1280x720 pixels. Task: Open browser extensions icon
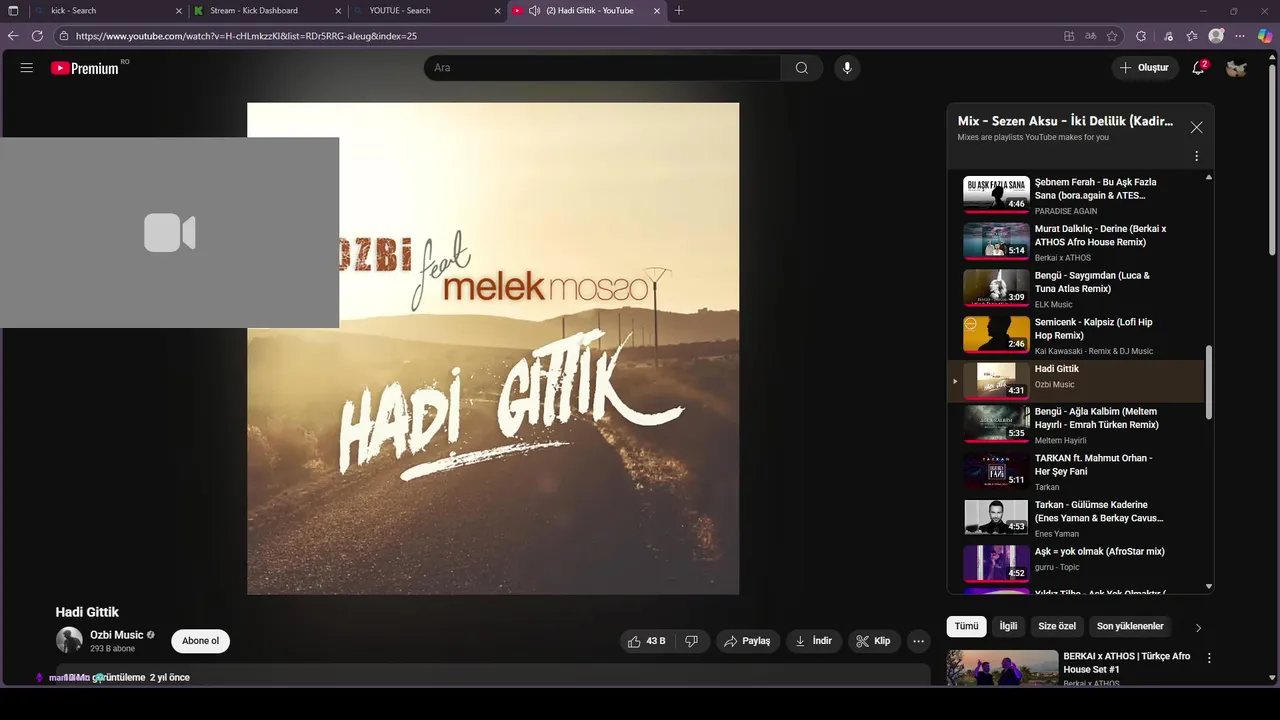click(x=1141, y=36)
